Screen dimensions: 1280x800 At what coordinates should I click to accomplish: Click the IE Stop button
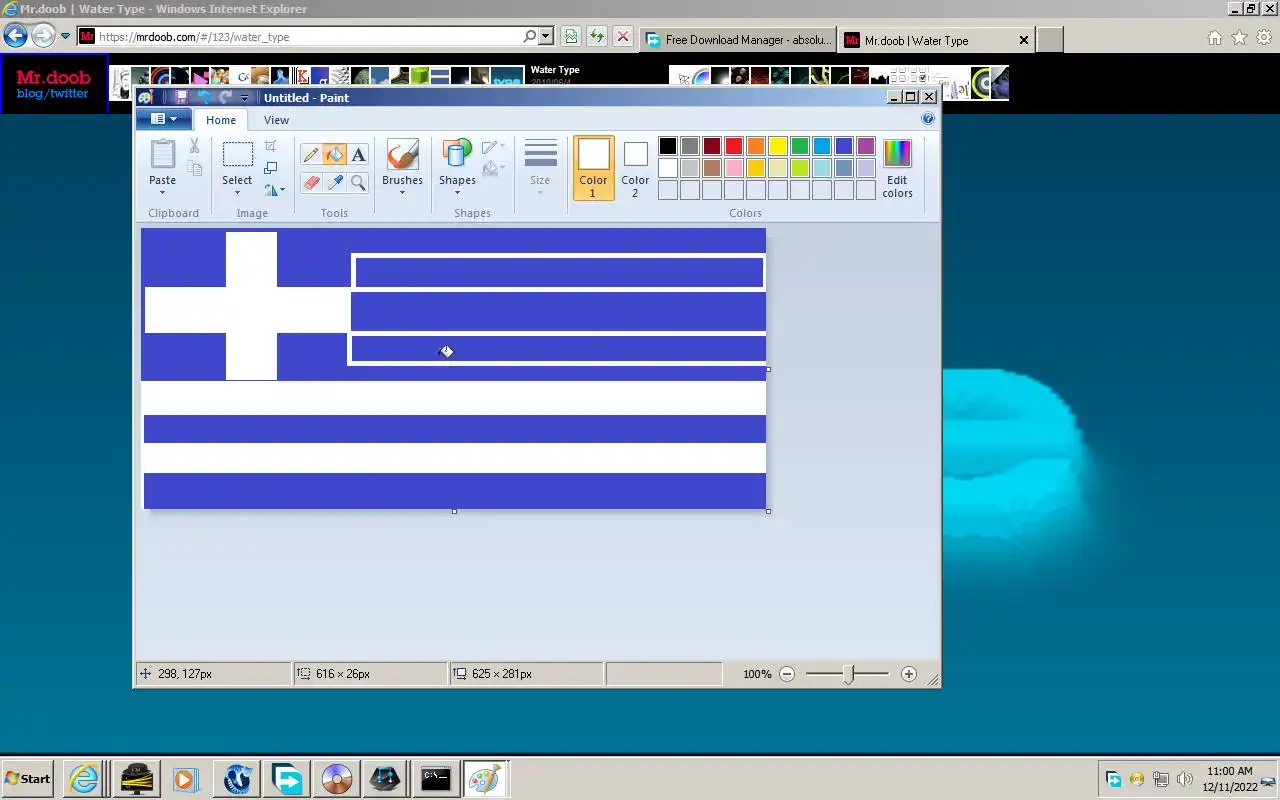[623, 36]
